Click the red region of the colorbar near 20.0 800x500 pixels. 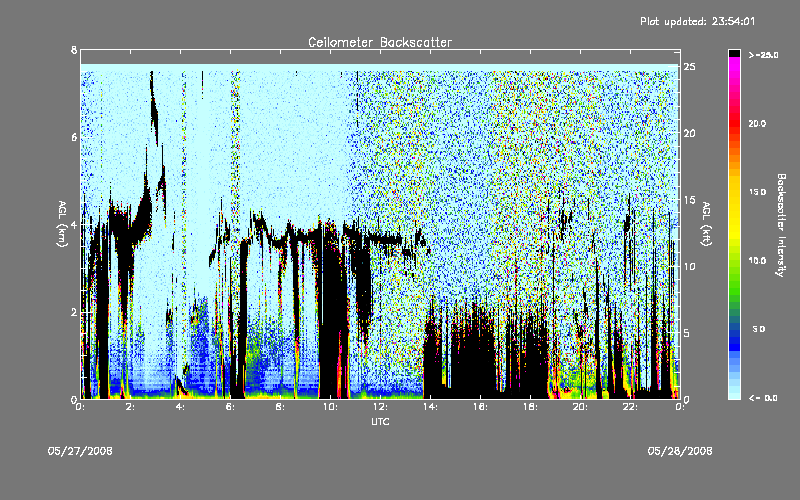point(734,124)
